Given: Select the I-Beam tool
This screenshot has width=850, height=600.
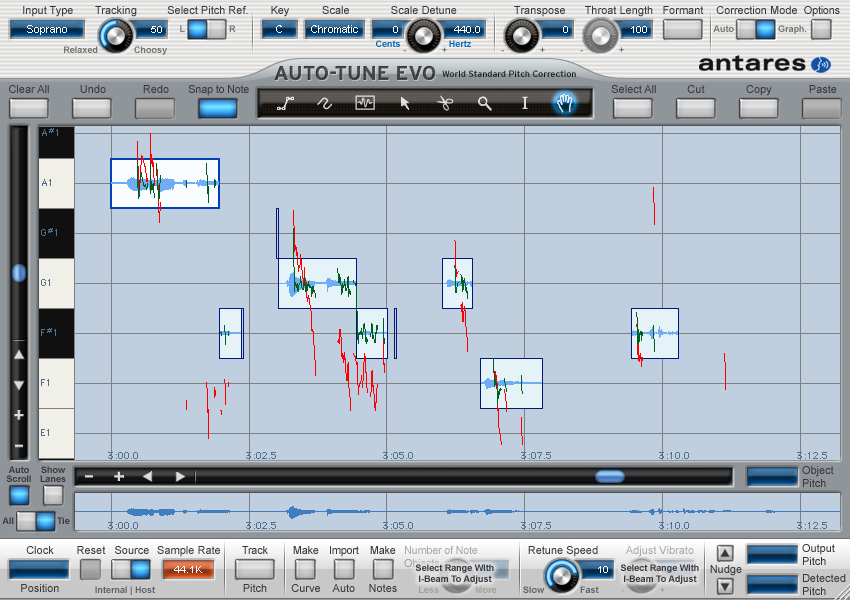Looking at the screenshot, I should (524, 103).
